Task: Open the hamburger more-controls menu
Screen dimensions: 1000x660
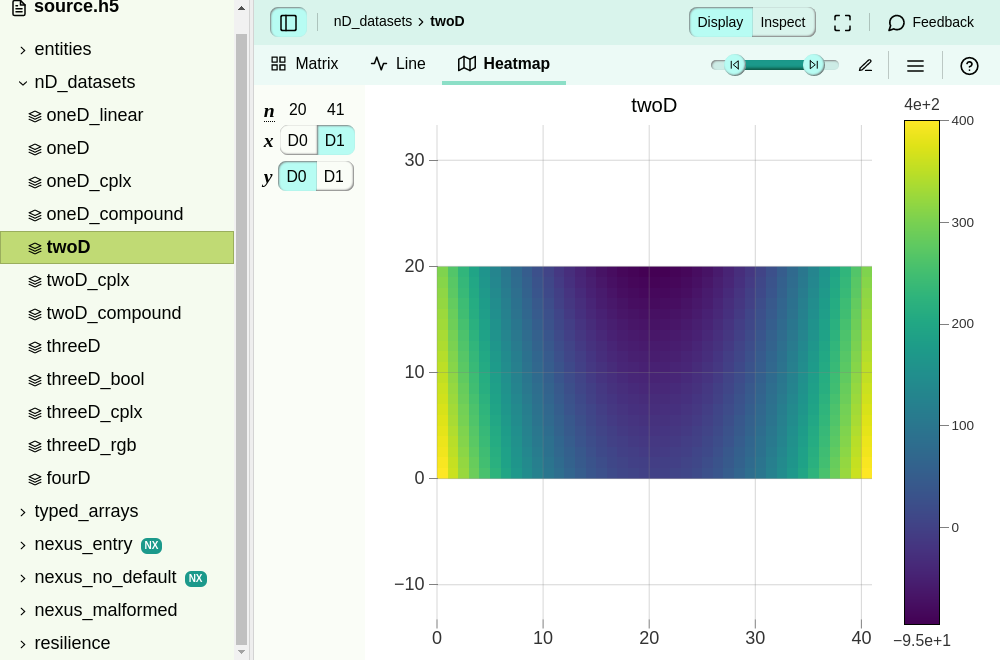Action: tap(915, 65)
